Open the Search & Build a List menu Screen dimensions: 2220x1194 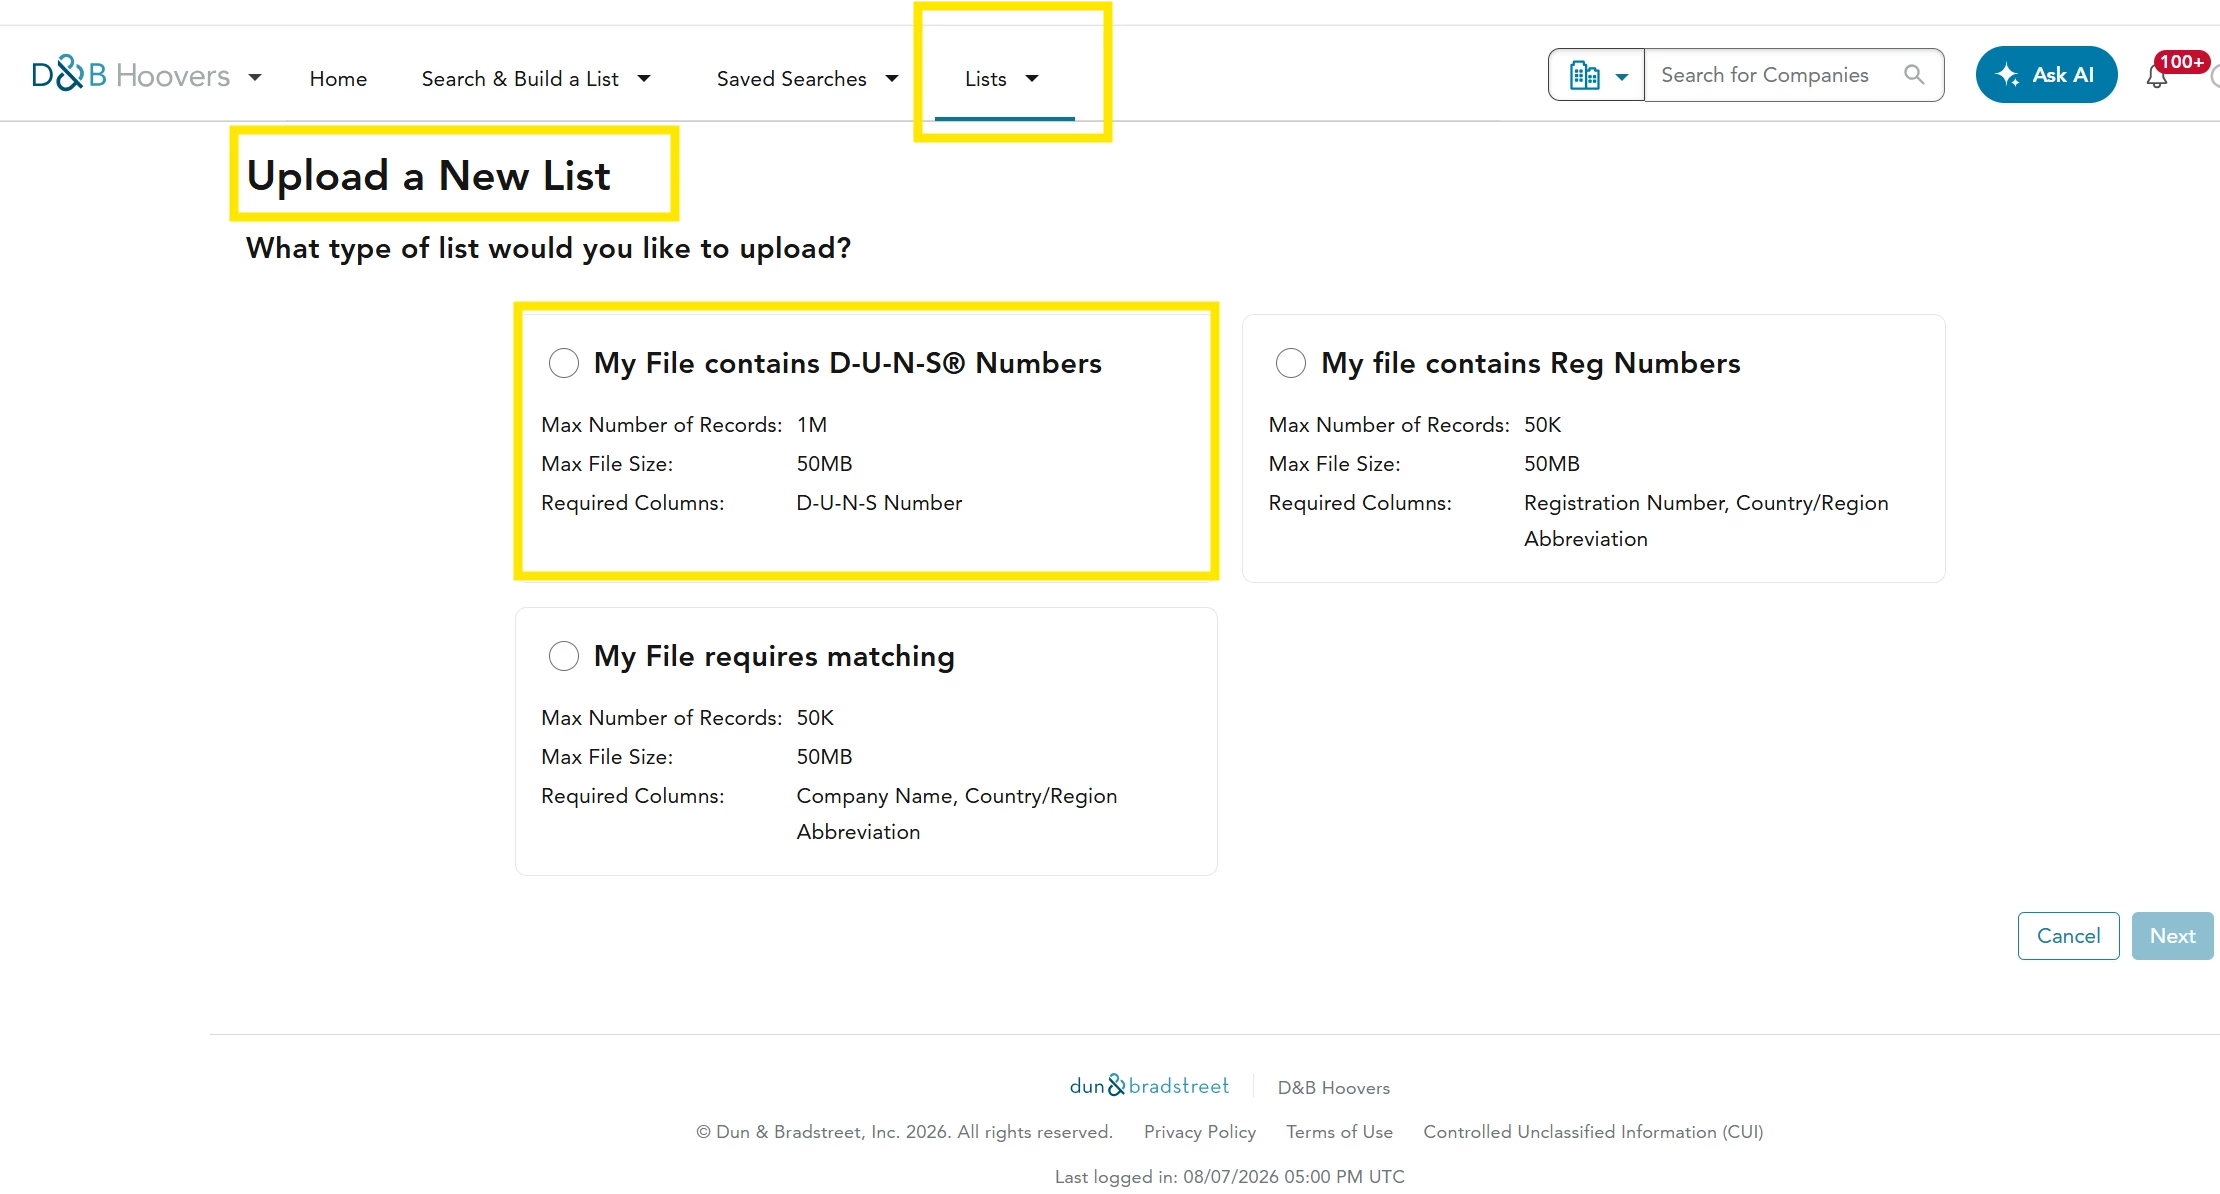point(520,78)
